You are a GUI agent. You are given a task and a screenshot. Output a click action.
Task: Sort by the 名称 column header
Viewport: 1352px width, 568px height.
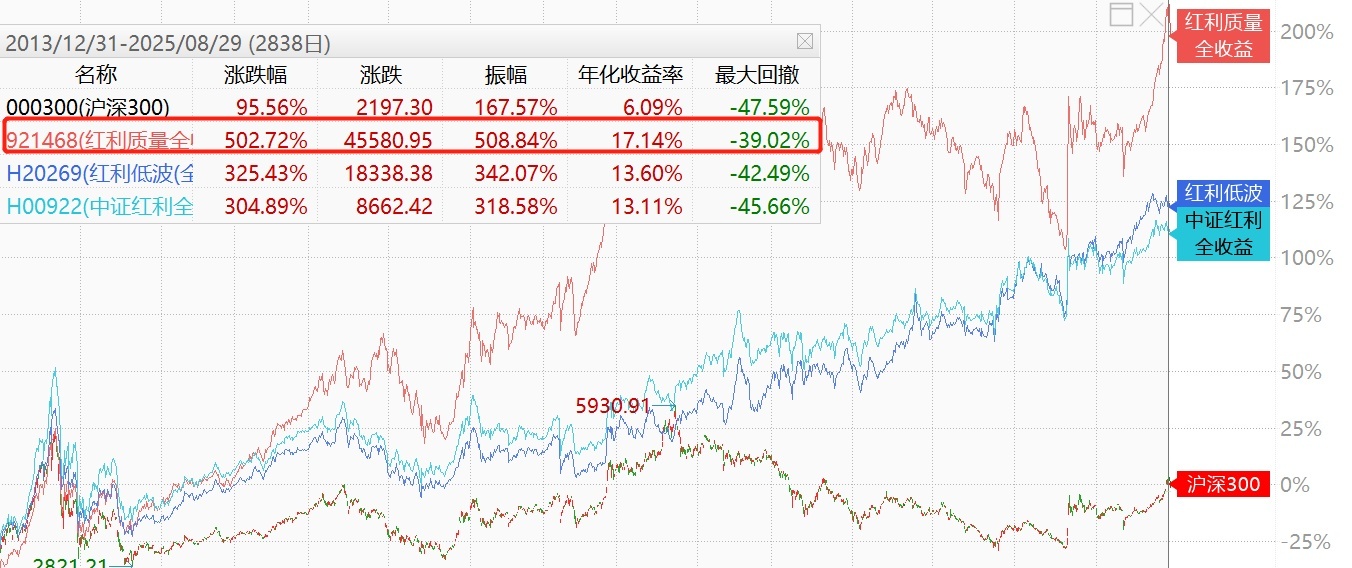point(96,74)
